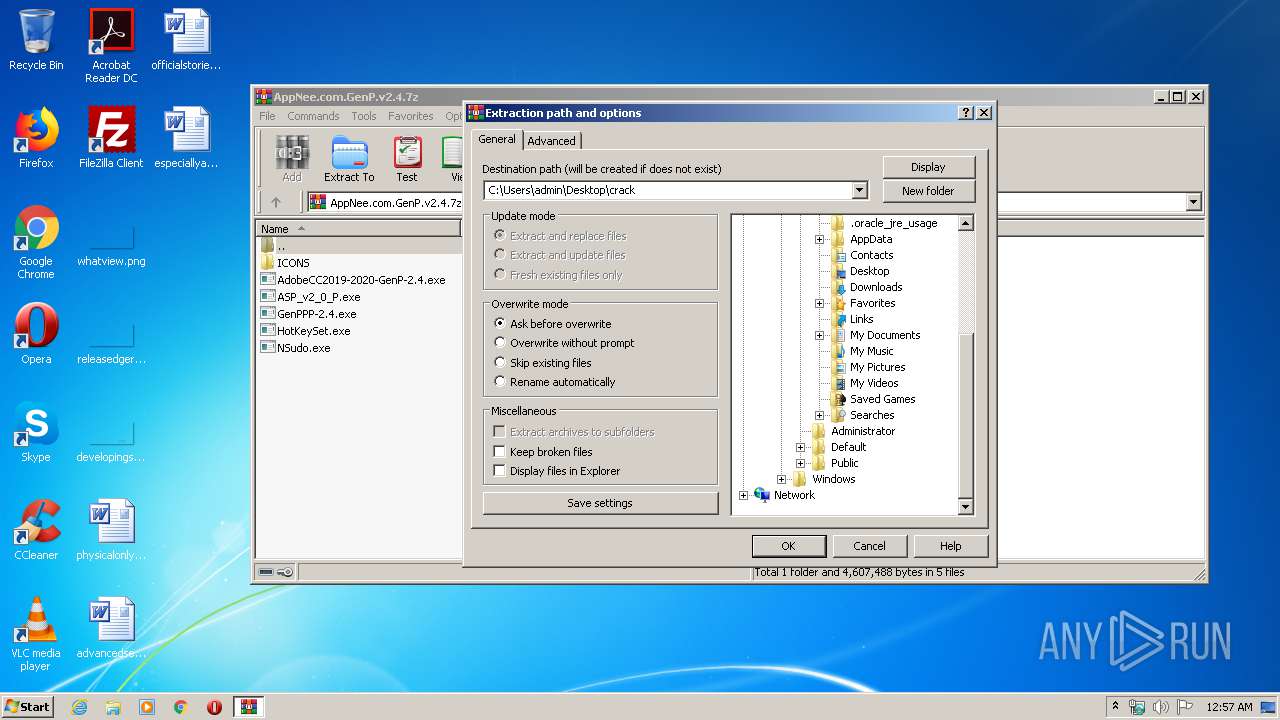Click the Test toolbar icon
The image size is (1280, 720).
click(407, 159)
